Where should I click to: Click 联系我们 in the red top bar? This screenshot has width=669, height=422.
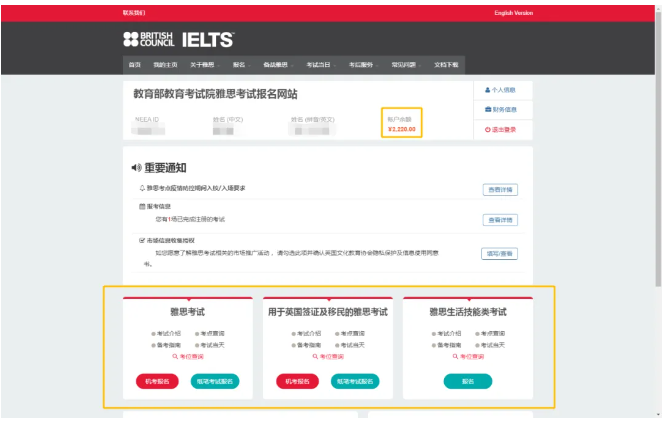134,13
